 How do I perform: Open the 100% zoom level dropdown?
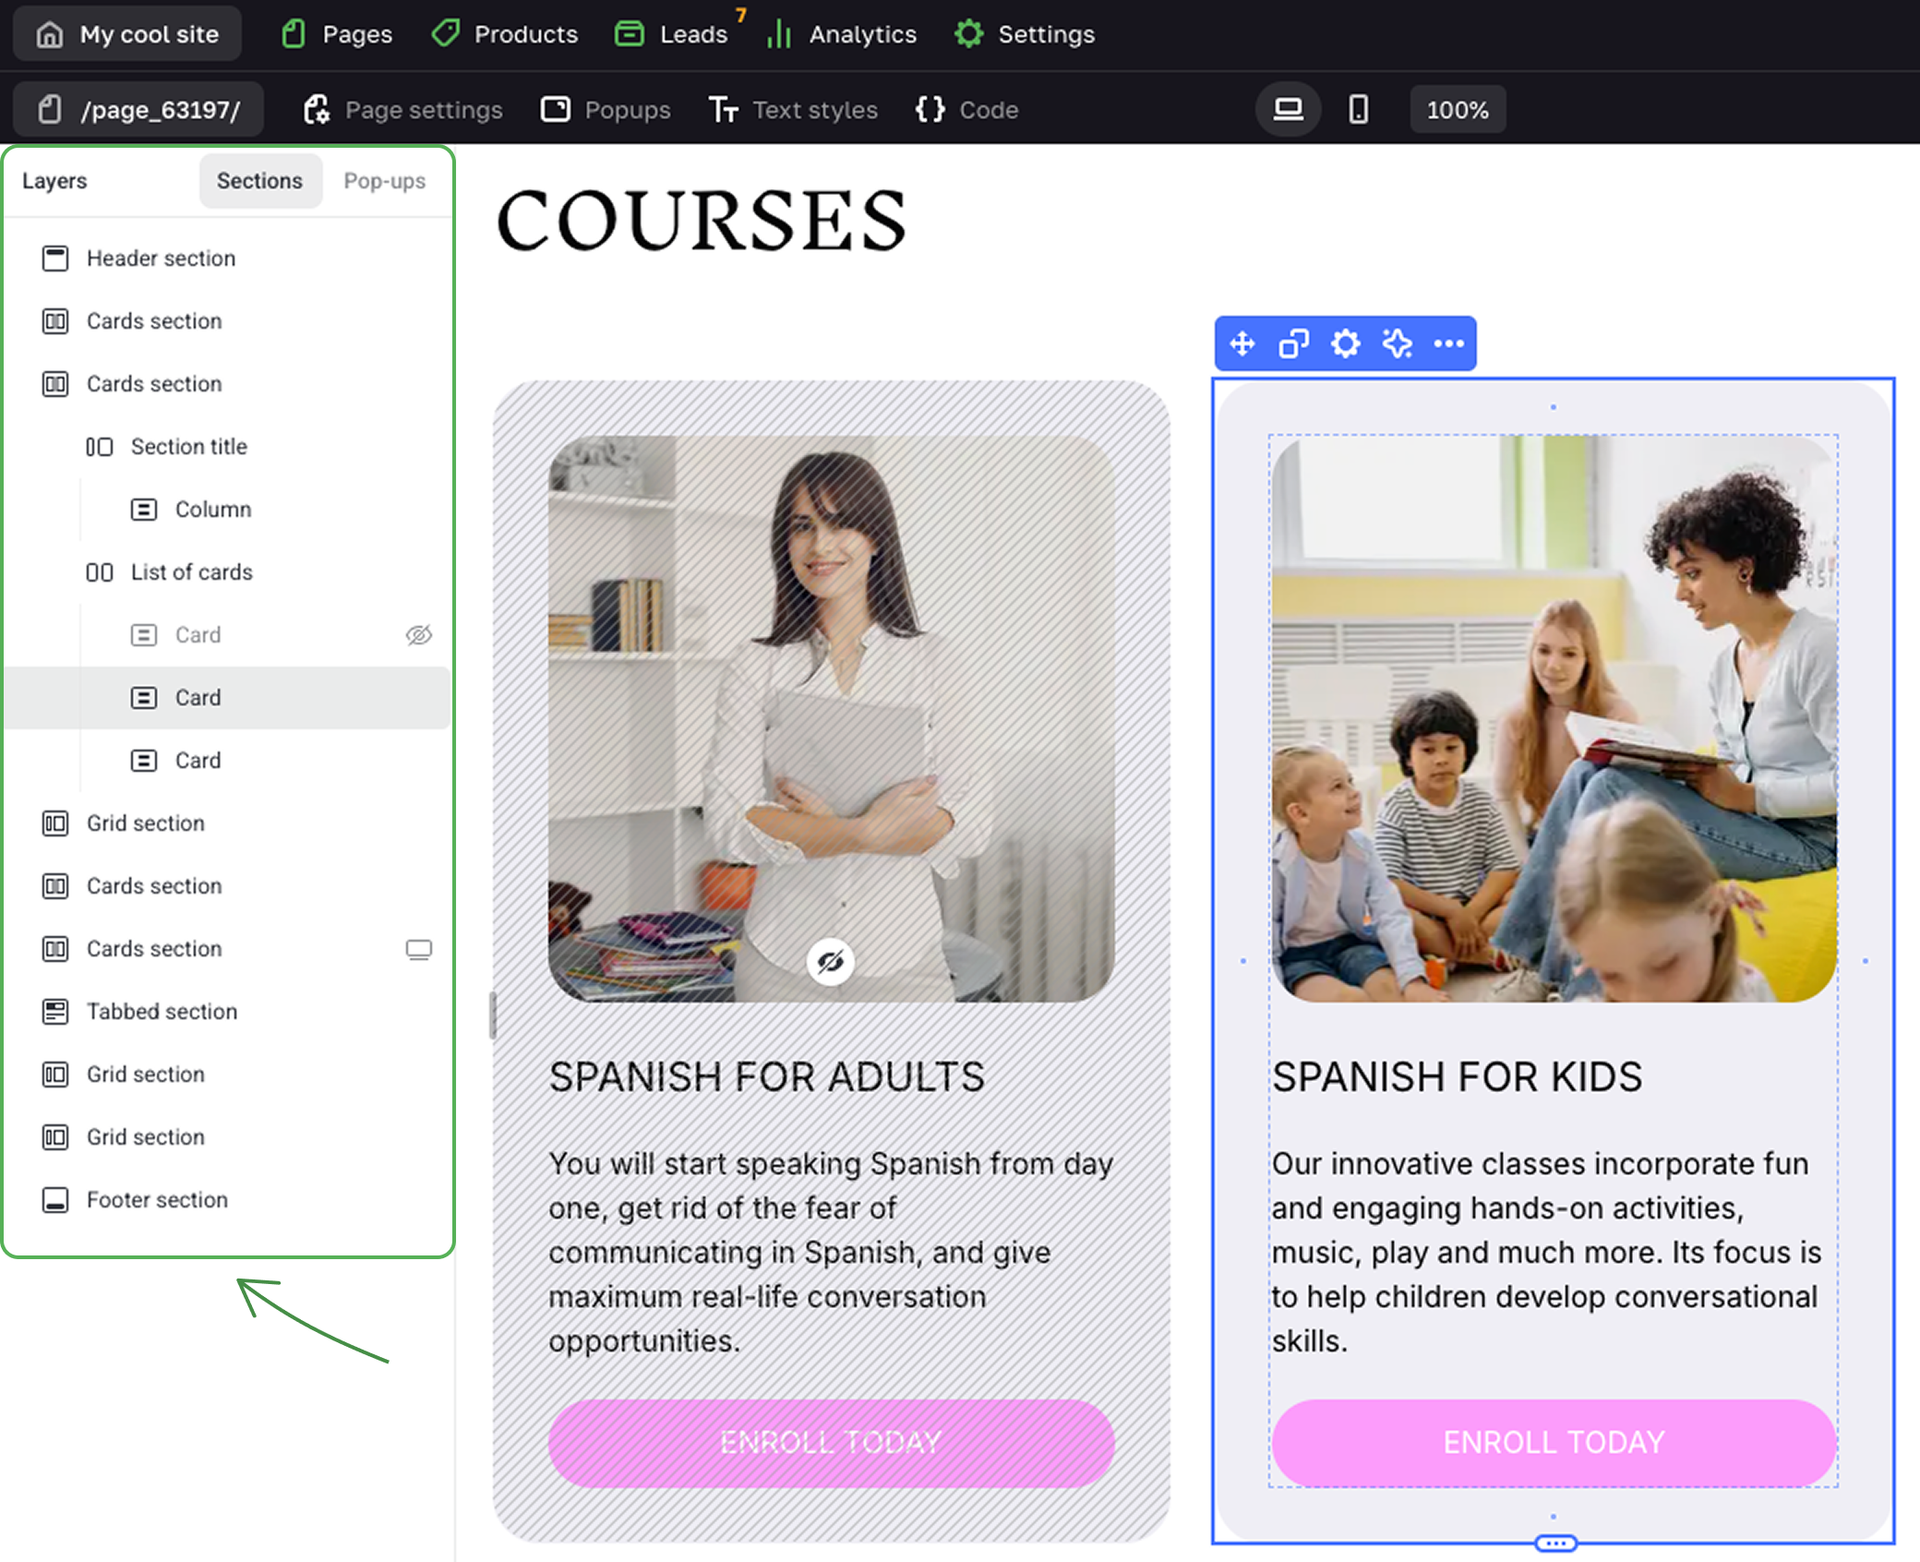(1457, 109)
